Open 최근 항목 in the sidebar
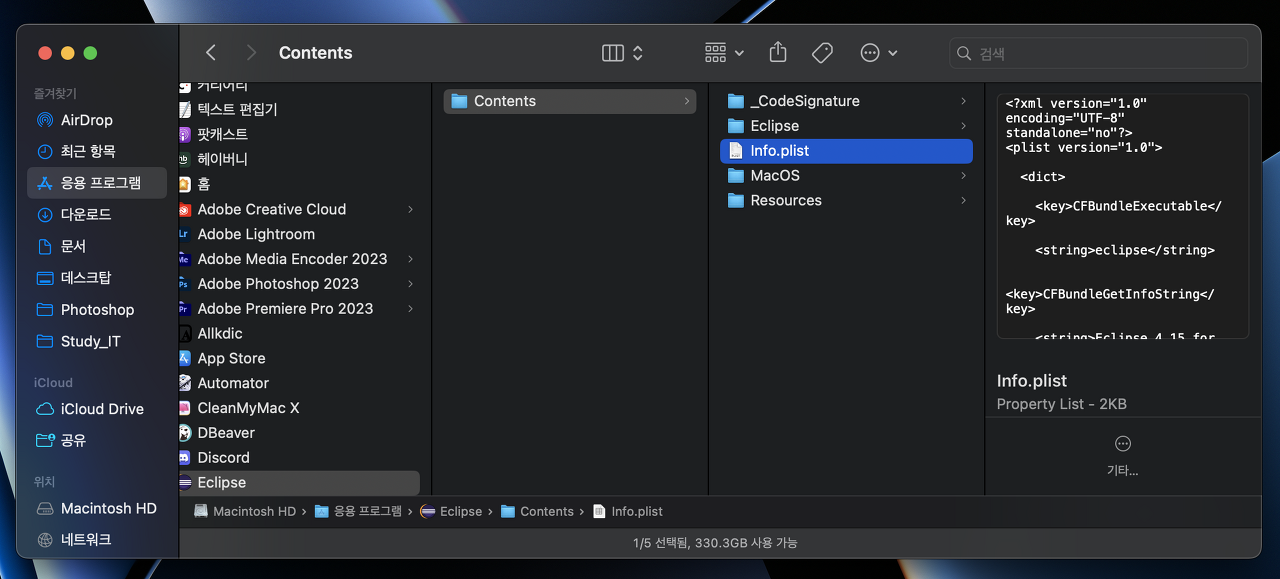 tap(97, 151)
